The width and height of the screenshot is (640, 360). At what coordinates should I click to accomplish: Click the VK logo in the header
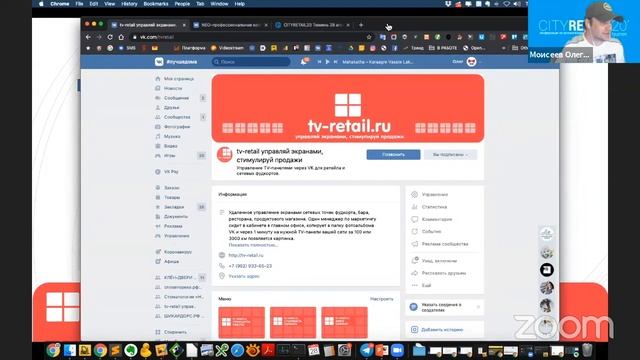click(x=159, y=62)
